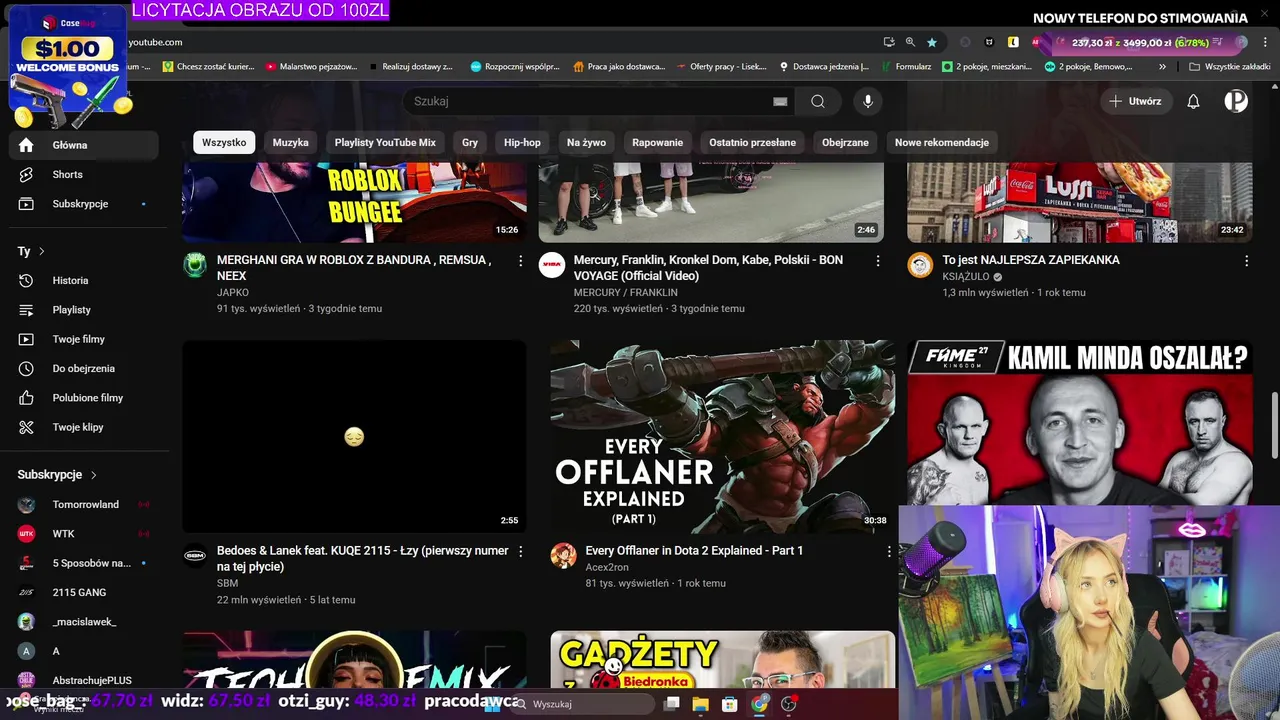
Task: Select the Muzyka filter chip
Action: coord(291,142)
